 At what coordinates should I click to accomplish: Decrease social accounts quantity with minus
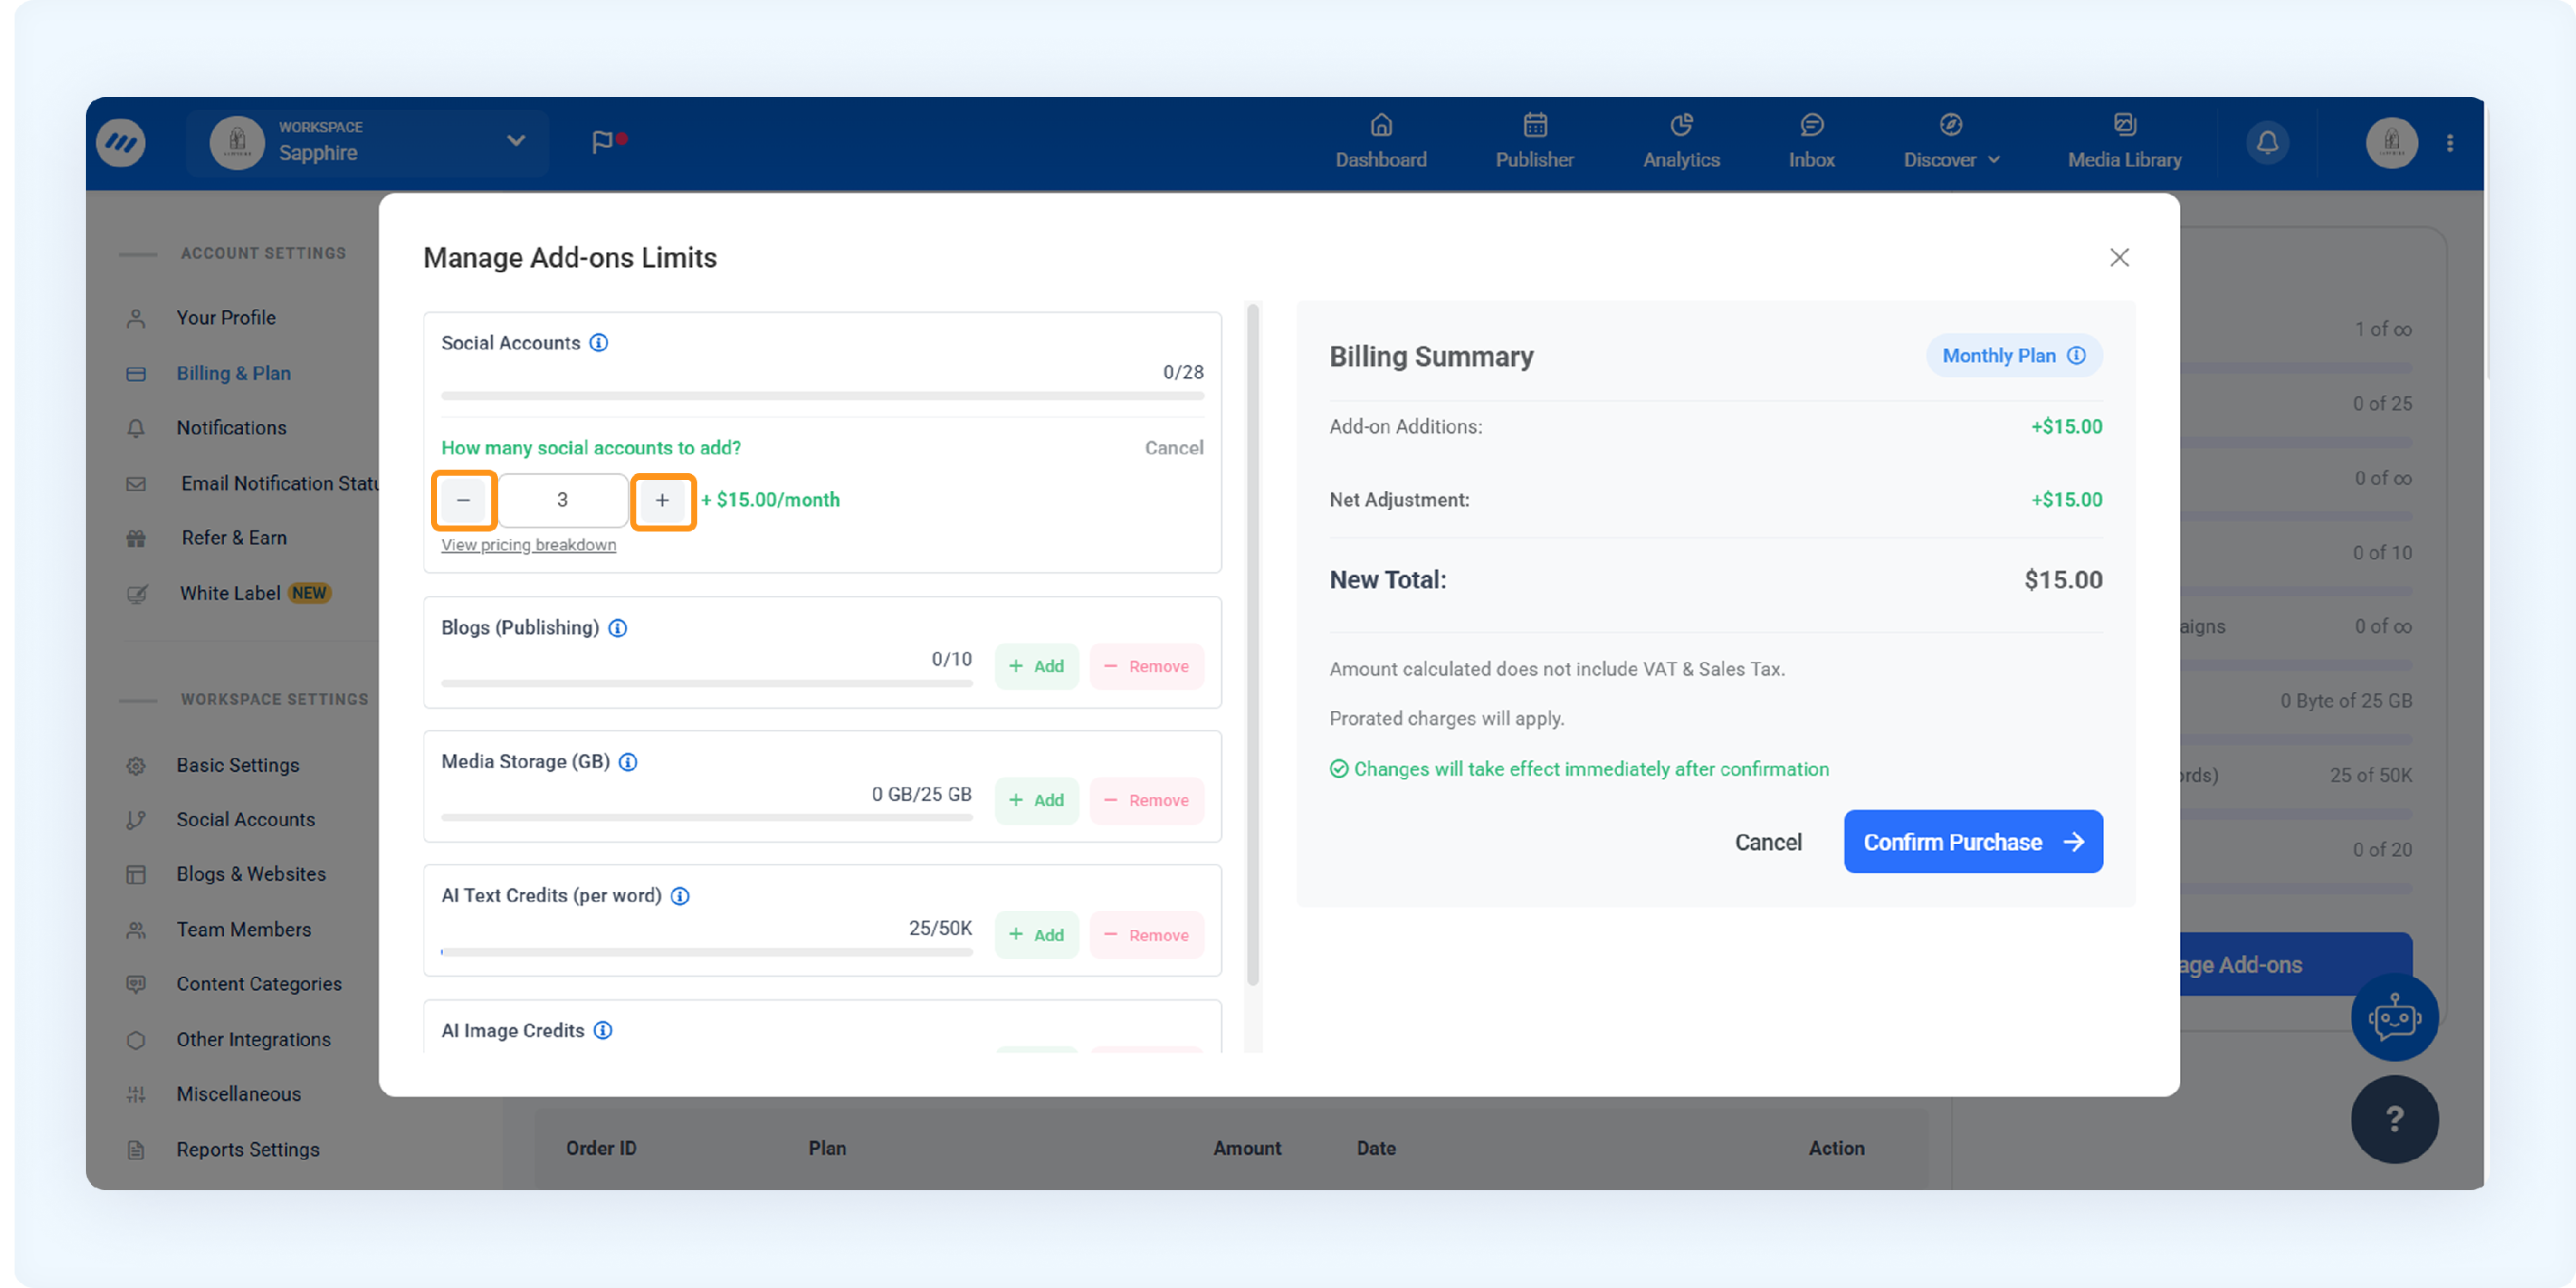coord(464,500)
